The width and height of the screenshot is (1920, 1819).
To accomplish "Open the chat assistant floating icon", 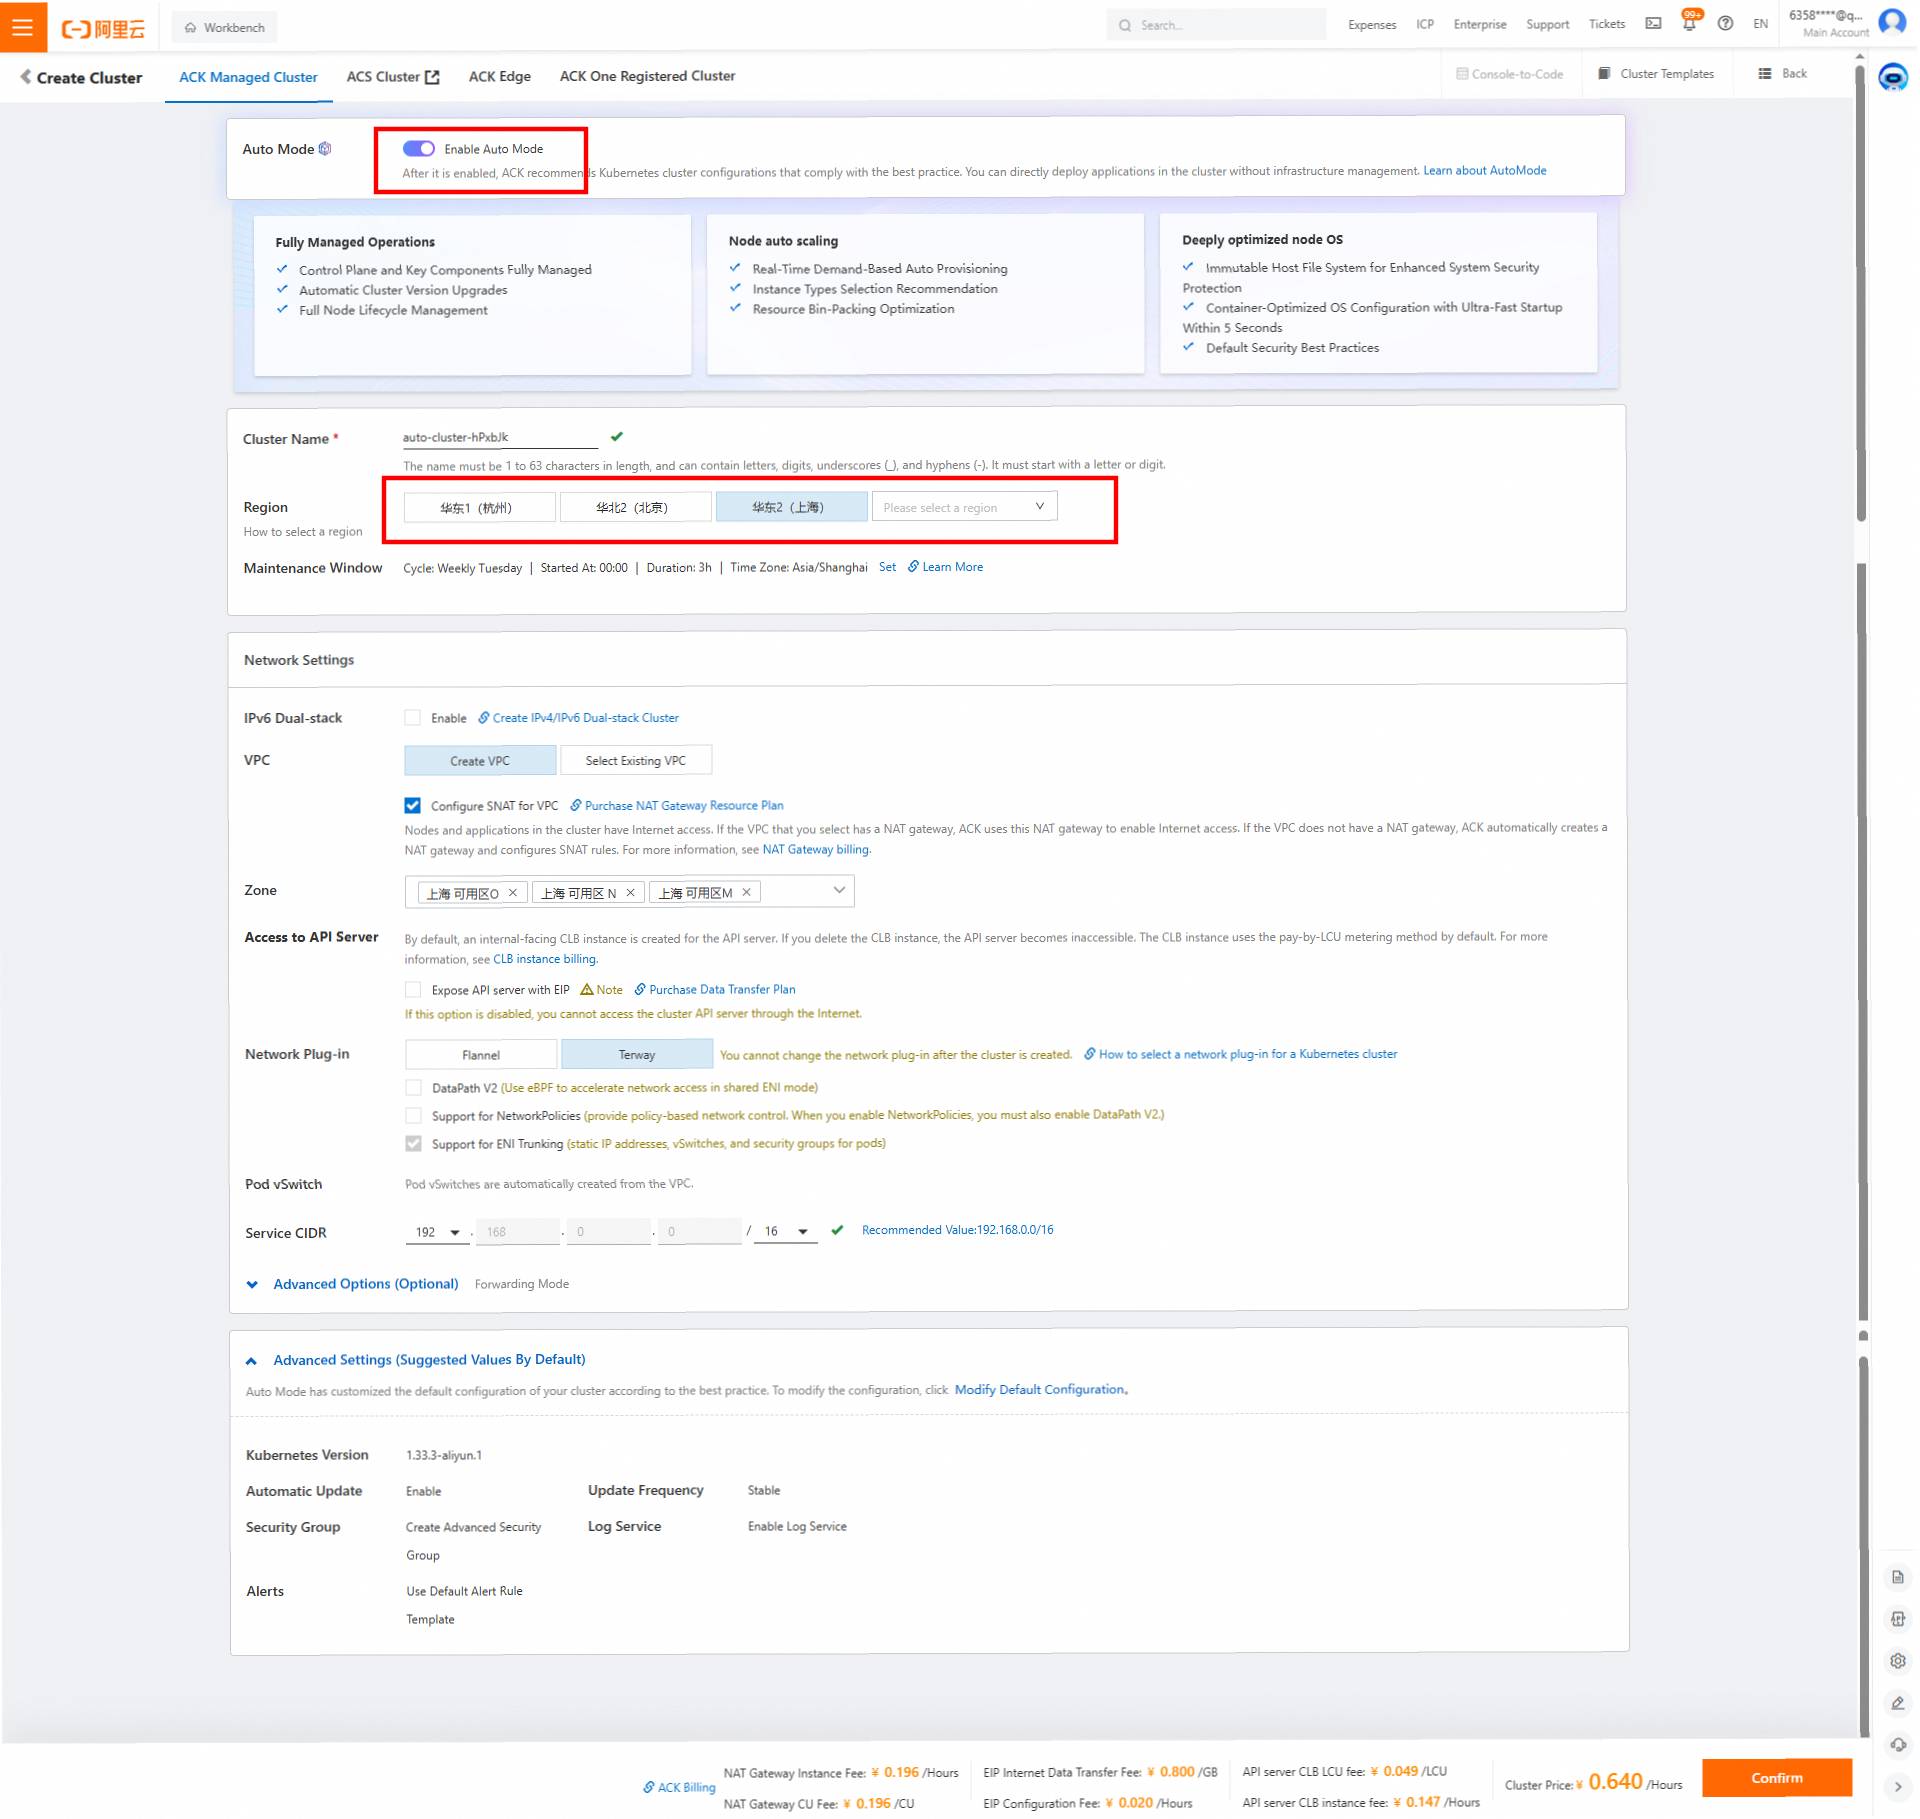I will pyautogui.click(x=1893, y=78).
